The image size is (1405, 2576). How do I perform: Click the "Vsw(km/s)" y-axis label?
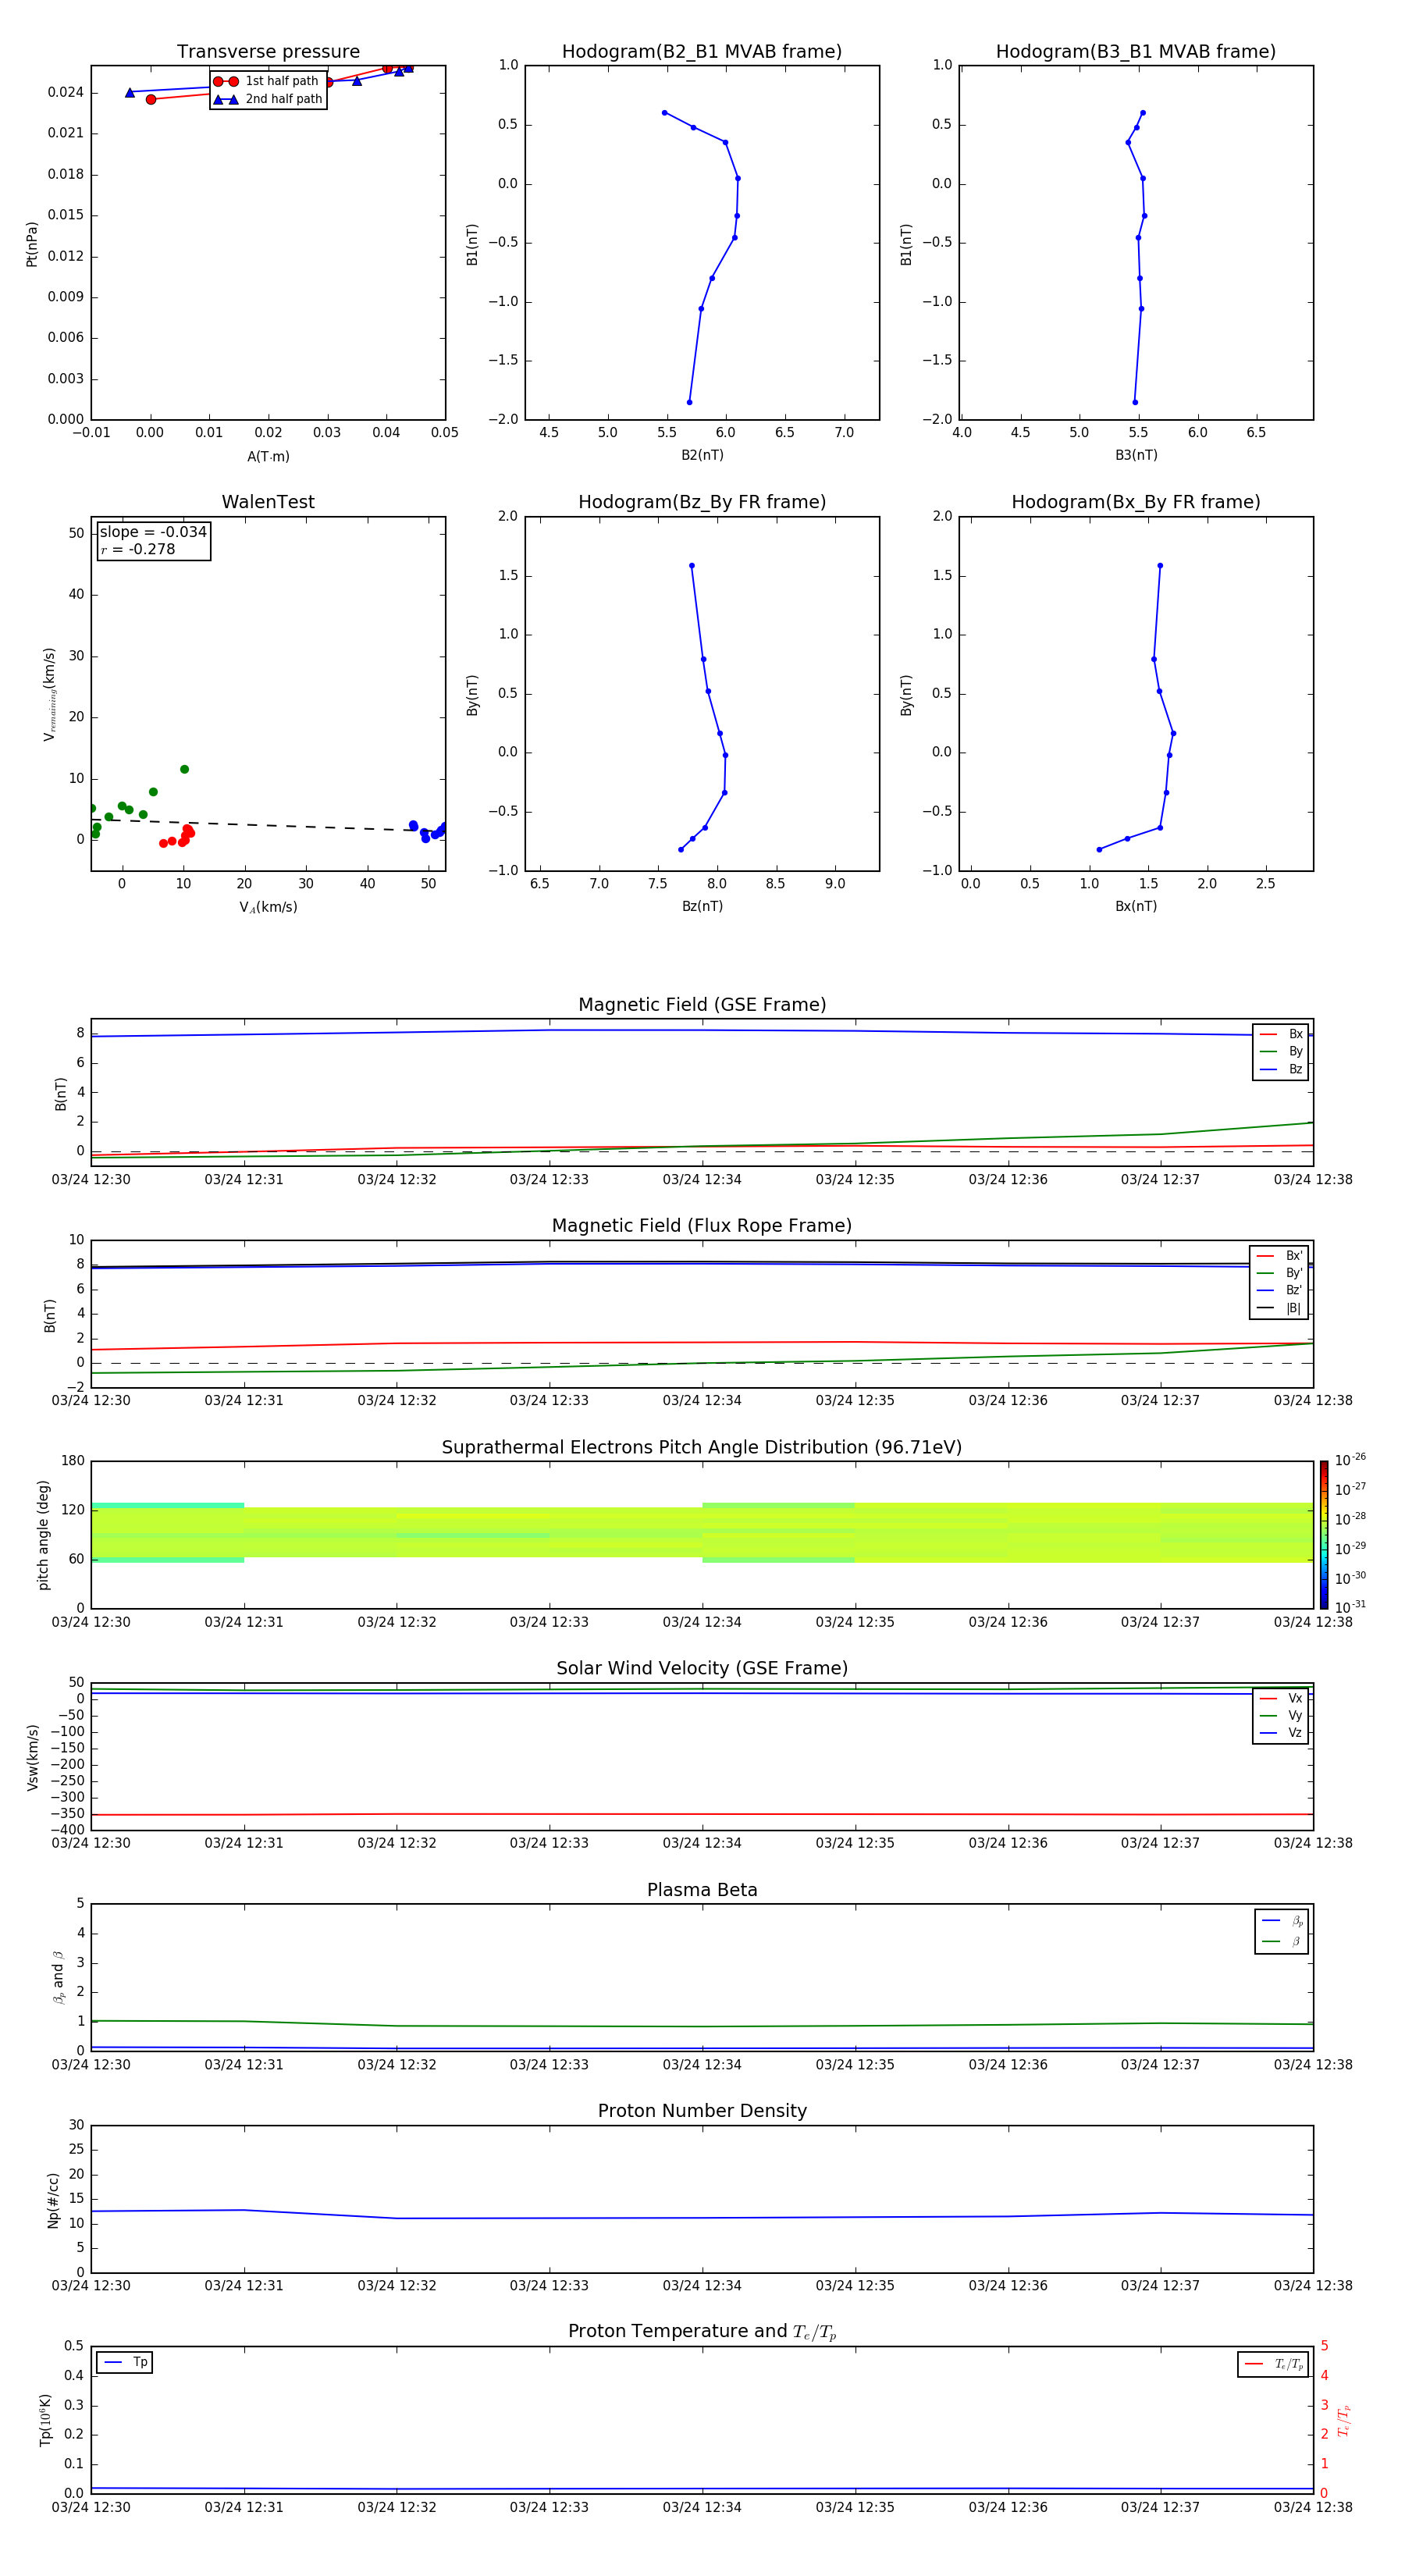pyautogui.click(x=33, y=1757)
